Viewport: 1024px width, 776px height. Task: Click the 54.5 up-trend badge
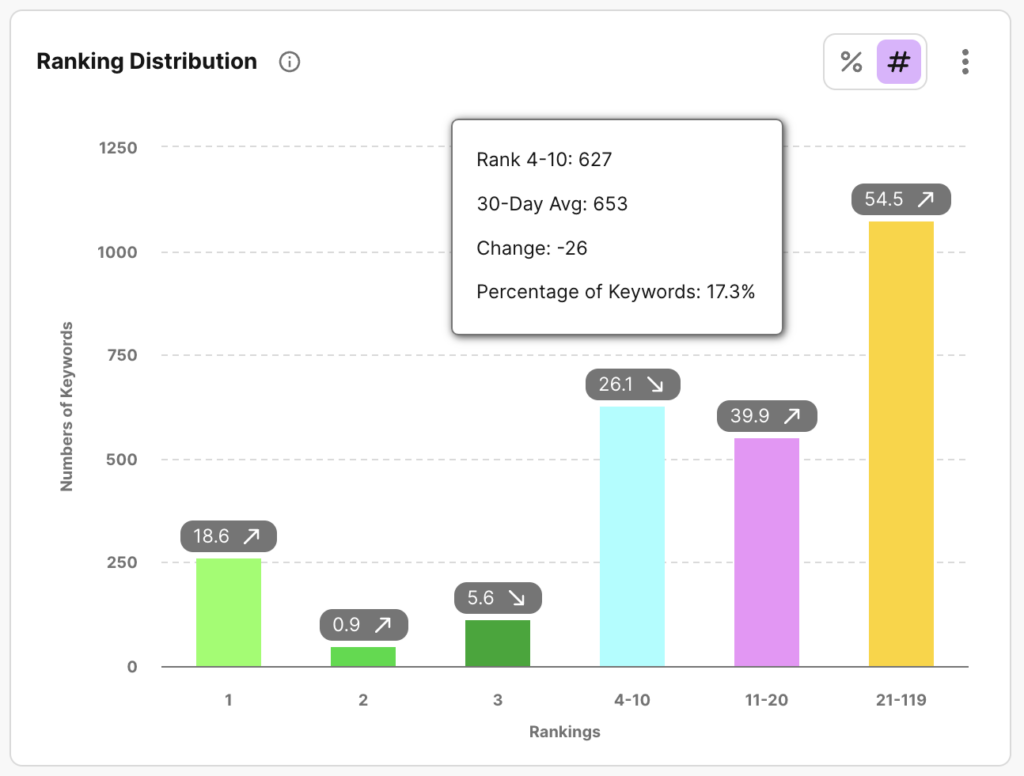901,199
